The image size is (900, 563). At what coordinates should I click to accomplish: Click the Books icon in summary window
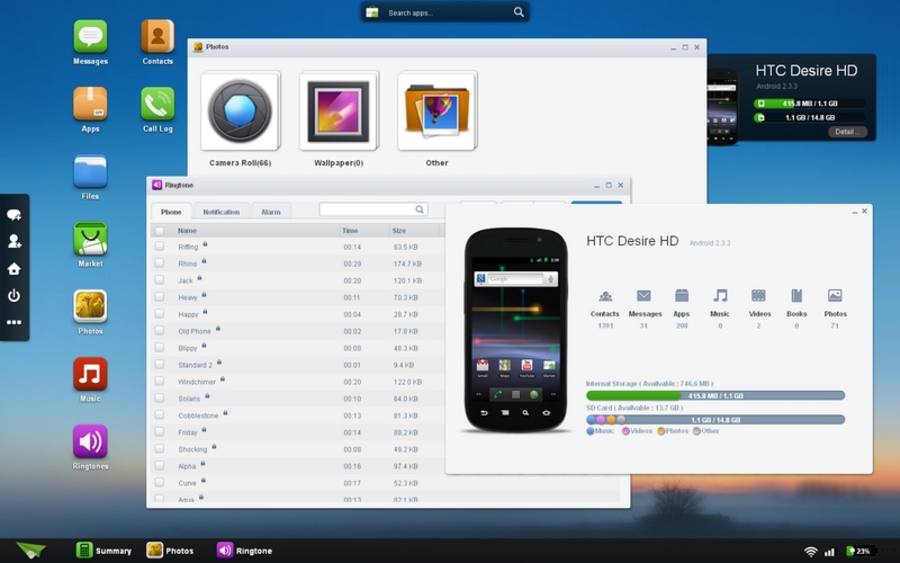(x=796, y=296)
